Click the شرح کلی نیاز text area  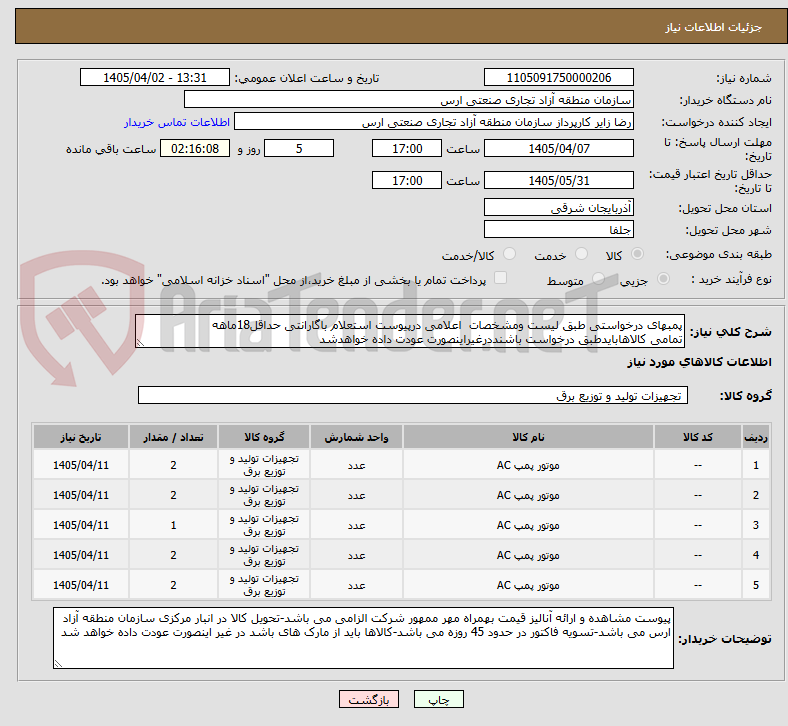[410, 331]
